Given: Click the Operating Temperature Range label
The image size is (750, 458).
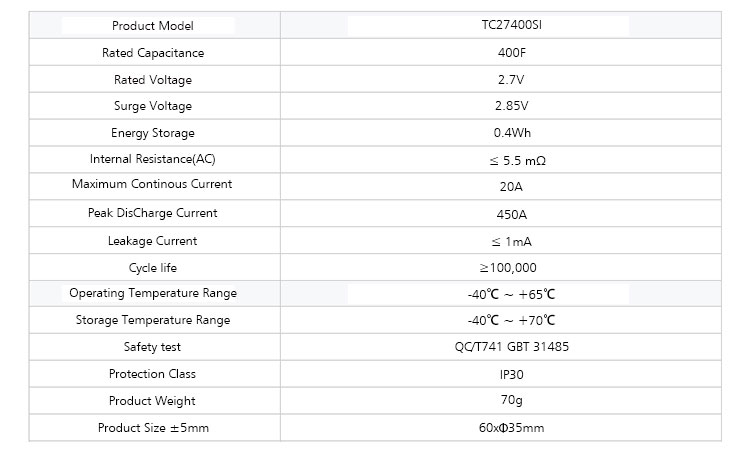Looking at the screenshot, I should click(153, 293).
